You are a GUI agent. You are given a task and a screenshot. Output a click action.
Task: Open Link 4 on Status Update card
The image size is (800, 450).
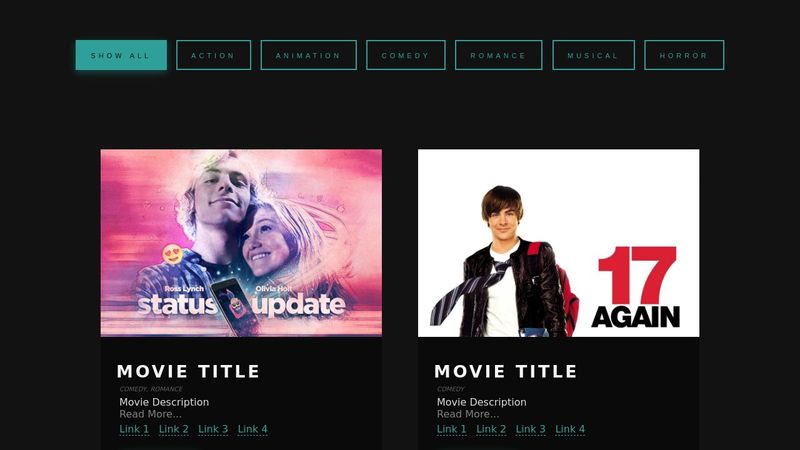coord(253,429)
